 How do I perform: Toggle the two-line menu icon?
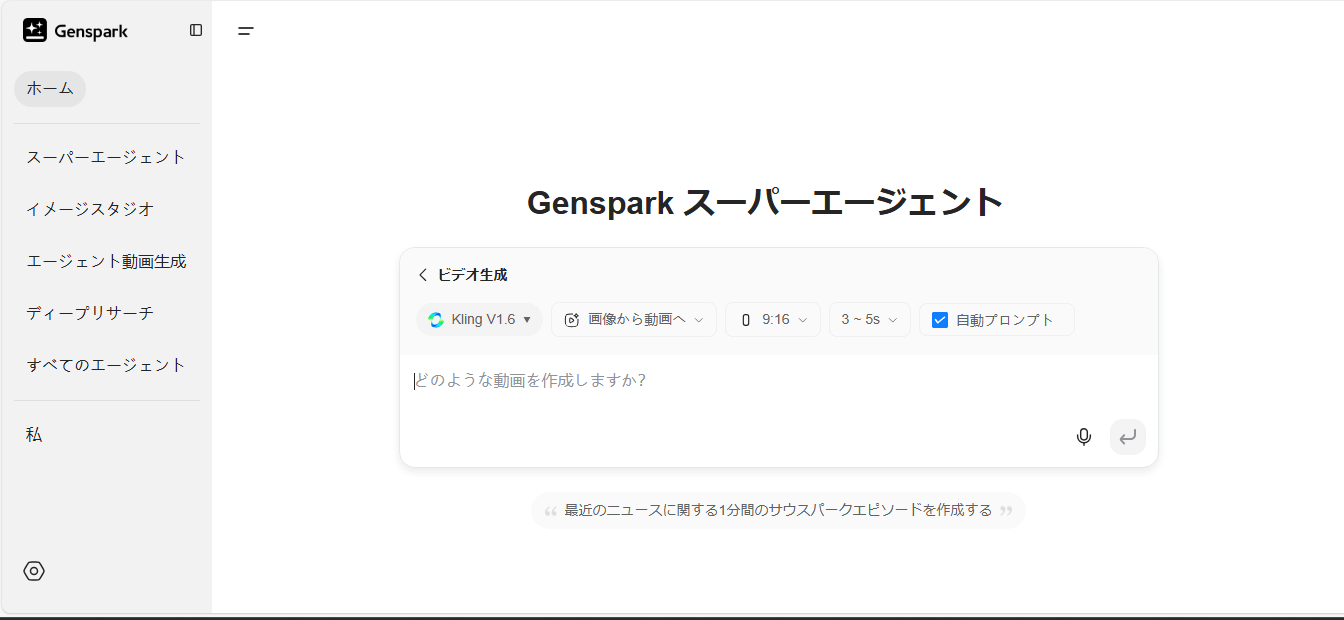[246, 31]
